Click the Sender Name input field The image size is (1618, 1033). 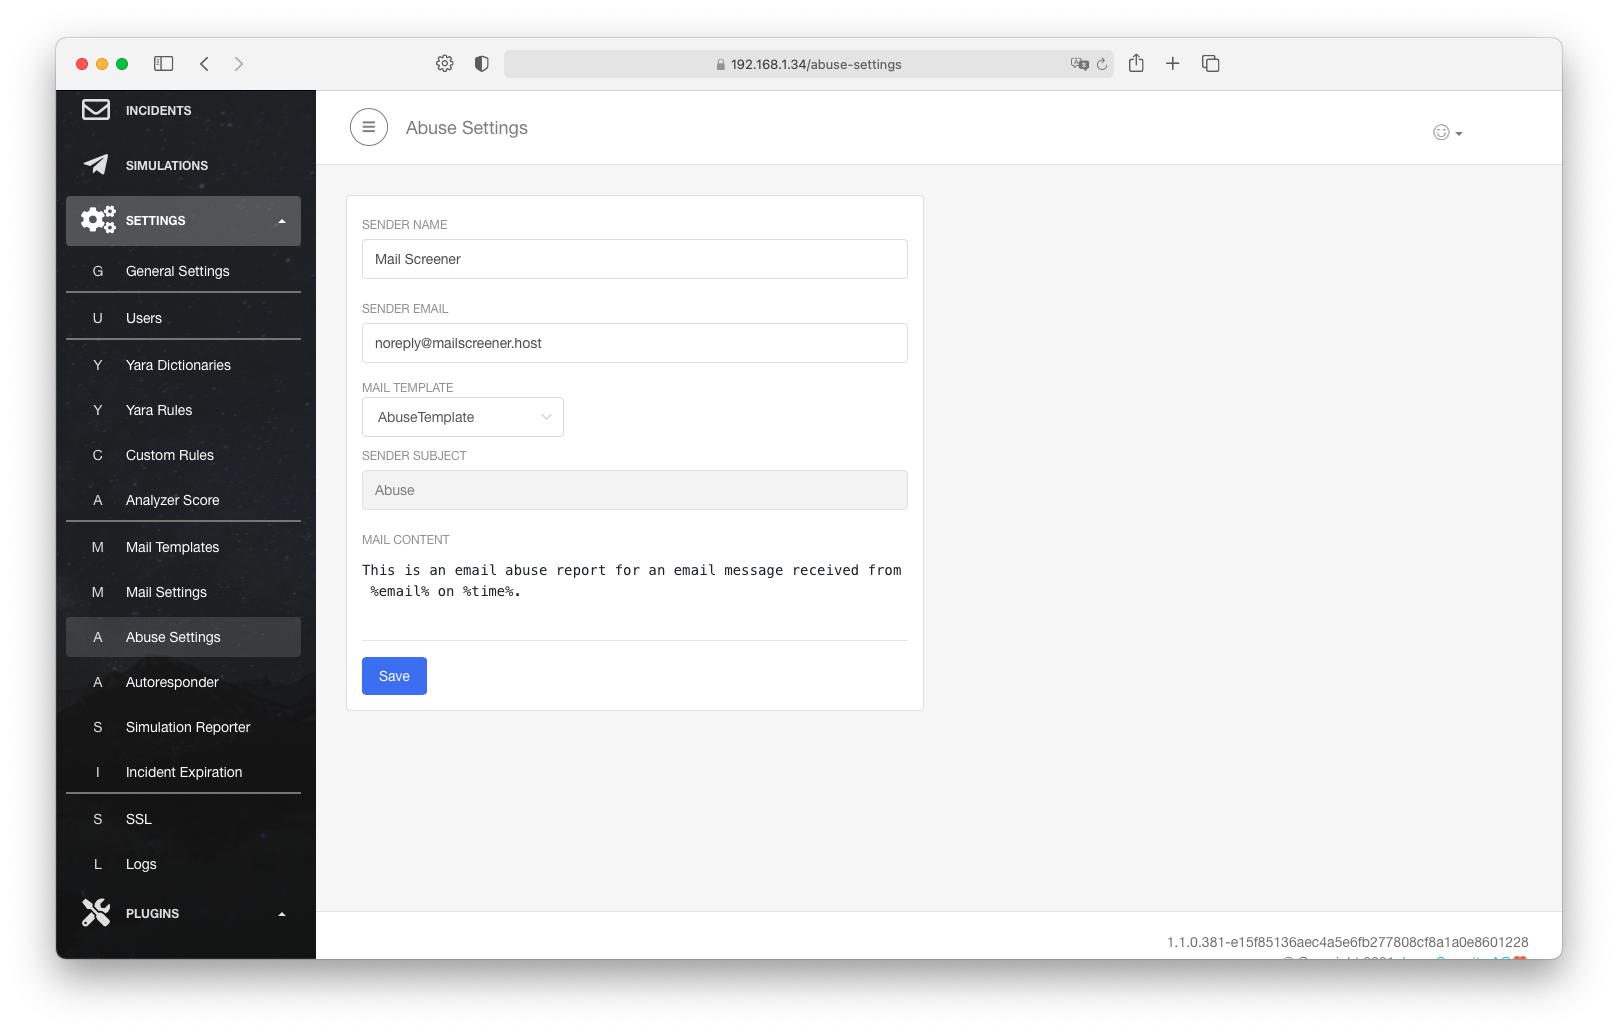635,259
